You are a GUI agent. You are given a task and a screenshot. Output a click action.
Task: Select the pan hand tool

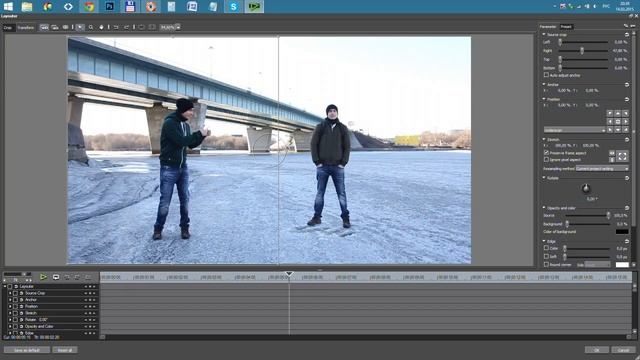tap(101, 27)
